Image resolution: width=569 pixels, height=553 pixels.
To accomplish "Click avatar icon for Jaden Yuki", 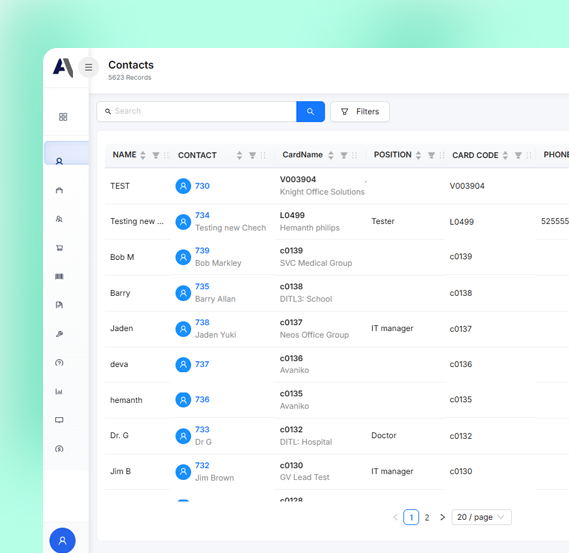I will click(183, 329).
